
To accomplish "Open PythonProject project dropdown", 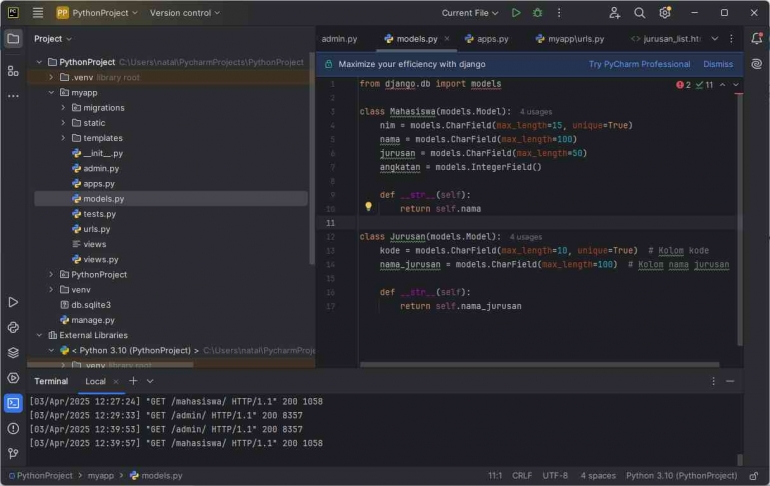I will (97, 13).
